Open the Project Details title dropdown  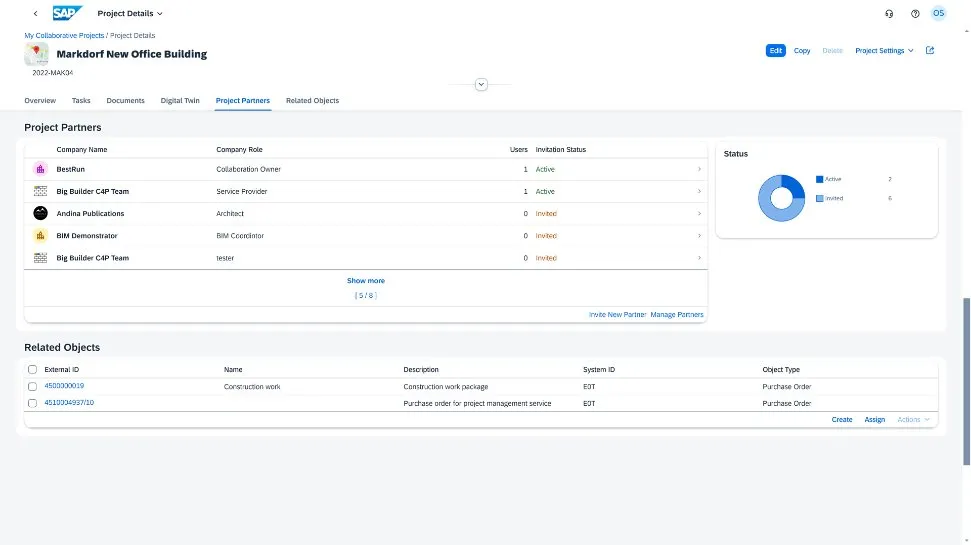[x=129, y=13]
